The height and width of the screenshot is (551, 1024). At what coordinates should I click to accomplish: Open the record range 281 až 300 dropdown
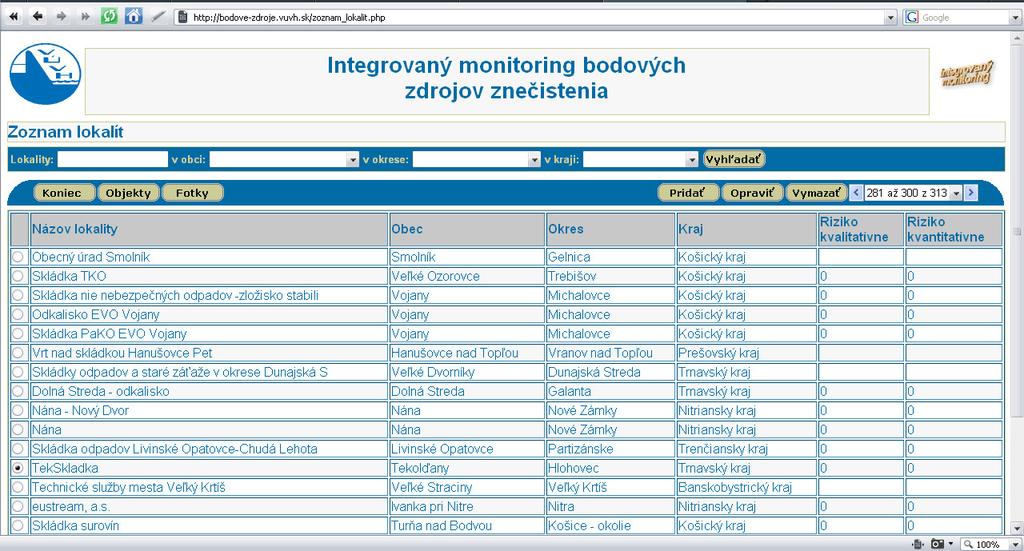[956, 193]
